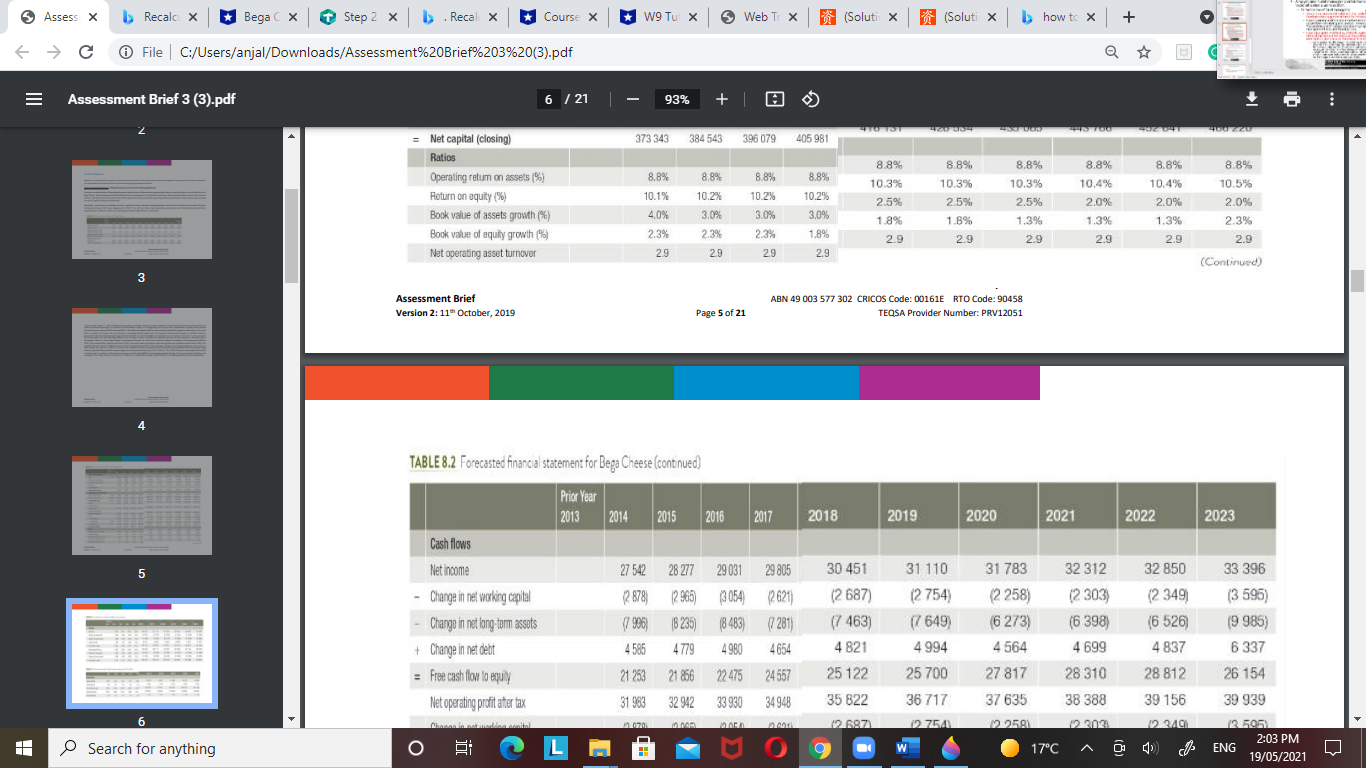Switch to the Step 2 browser tab

point(360,17)
